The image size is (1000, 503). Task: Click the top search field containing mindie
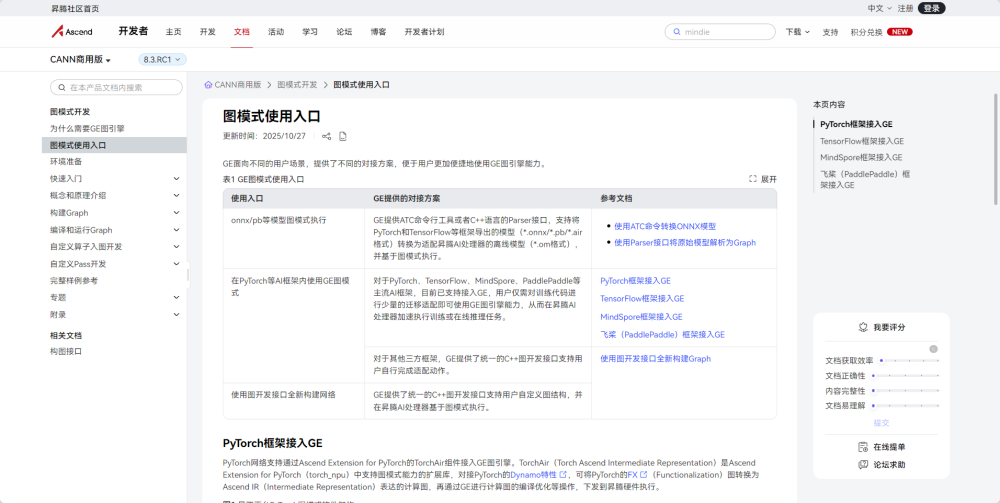pyautogui.click(x=720, y=32)
